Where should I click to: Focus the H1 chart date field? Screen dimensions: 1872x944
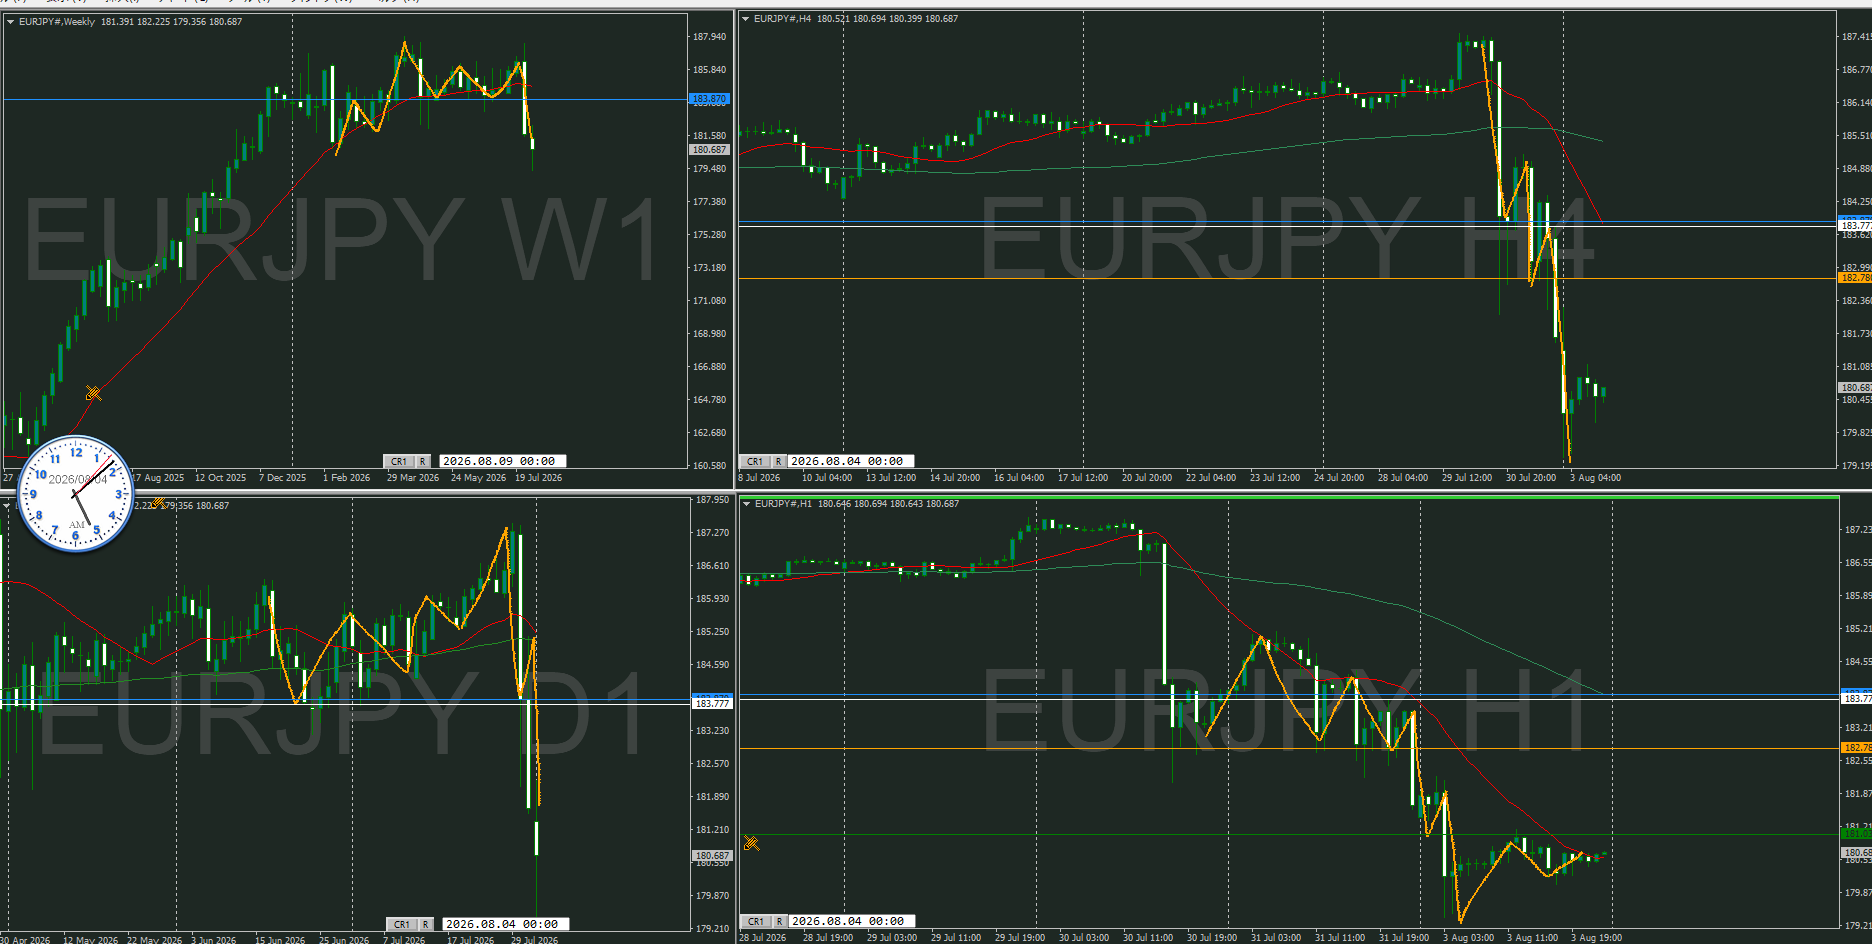point(852,921)
